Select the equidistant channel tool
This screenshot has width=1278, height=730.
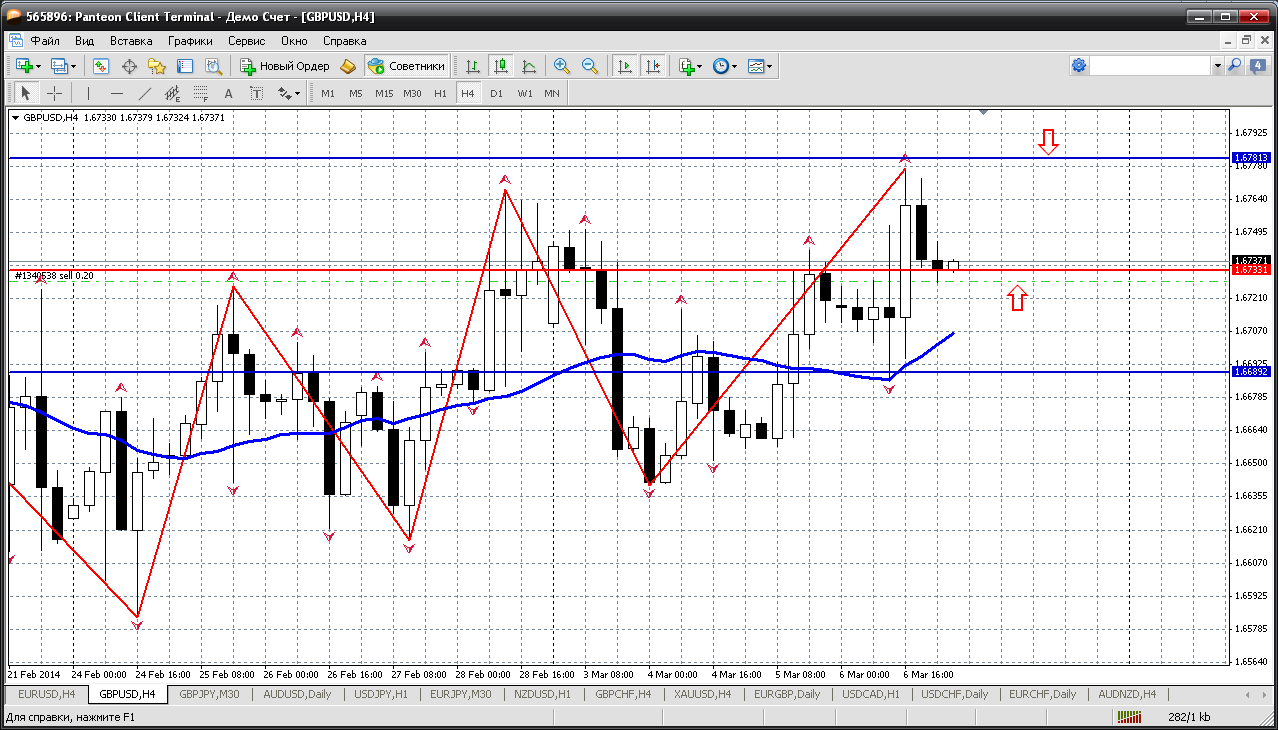pos(173,93)
